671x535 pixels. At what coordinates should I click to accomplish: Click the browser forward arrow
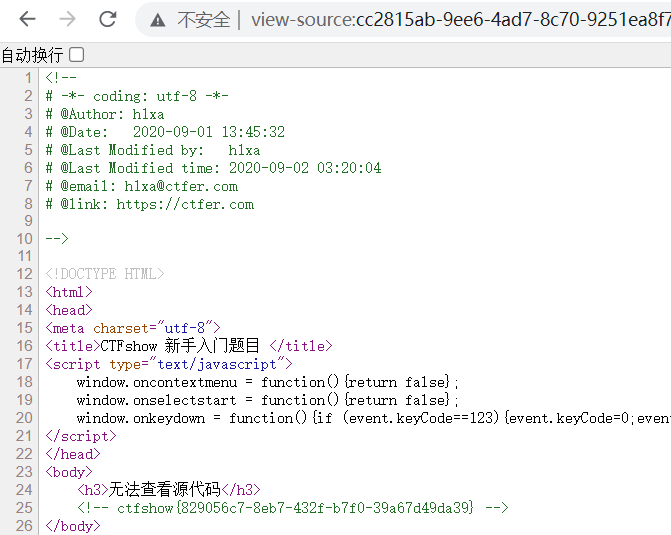(67, 19)
